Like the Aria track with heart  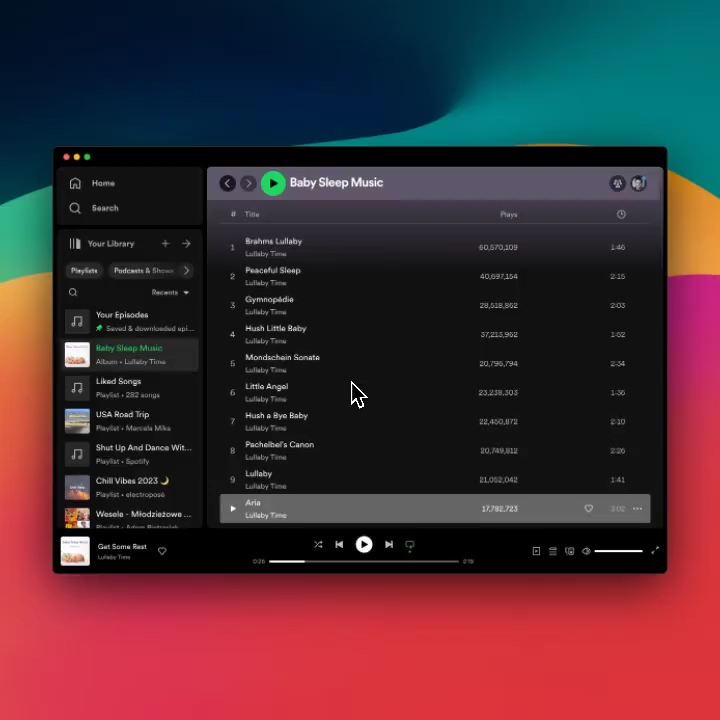[x=589, y=509]
